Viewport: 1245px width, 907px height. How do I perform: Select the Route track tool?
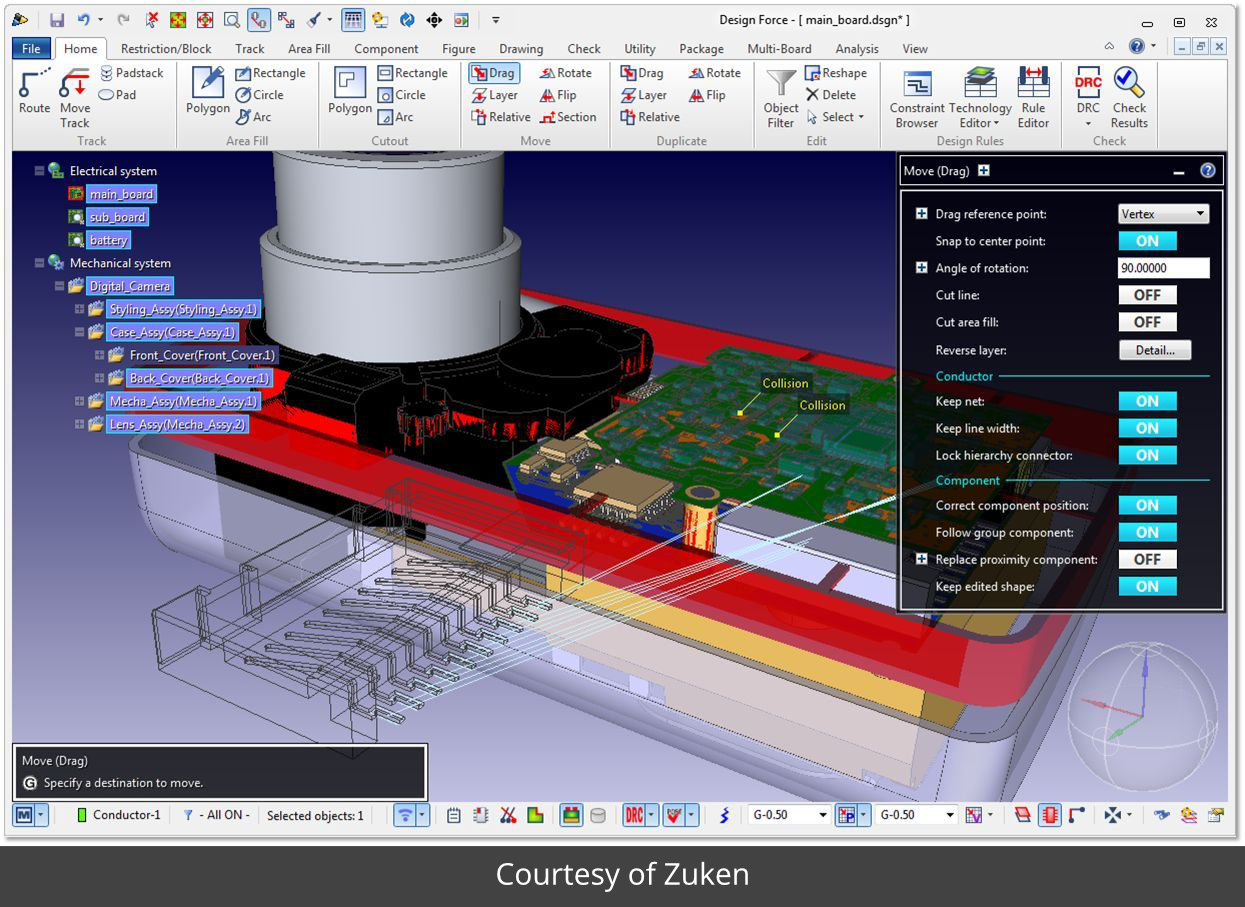pyautogui.click(x=34, y=92)
